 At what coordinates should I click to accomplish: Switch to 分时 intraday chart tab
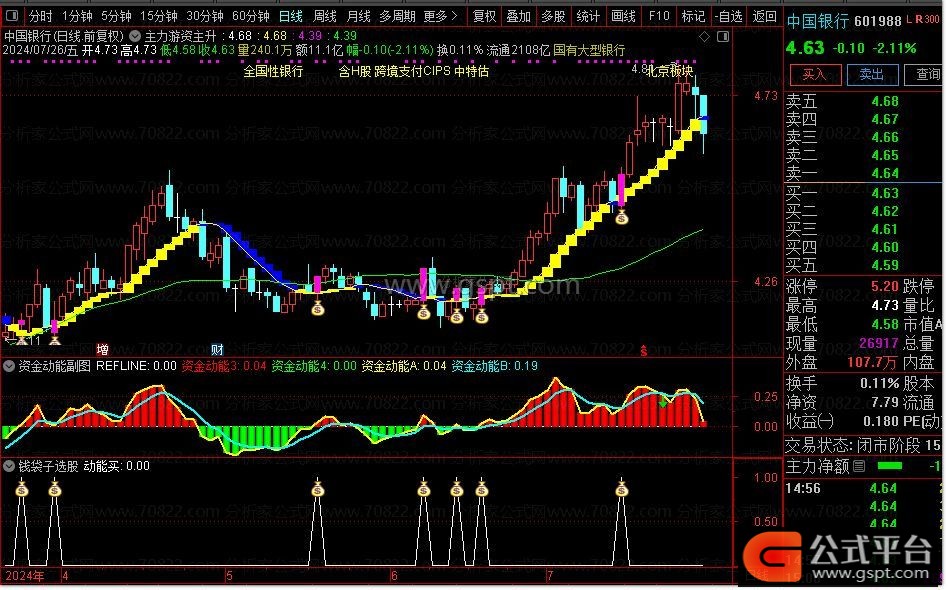41,16
